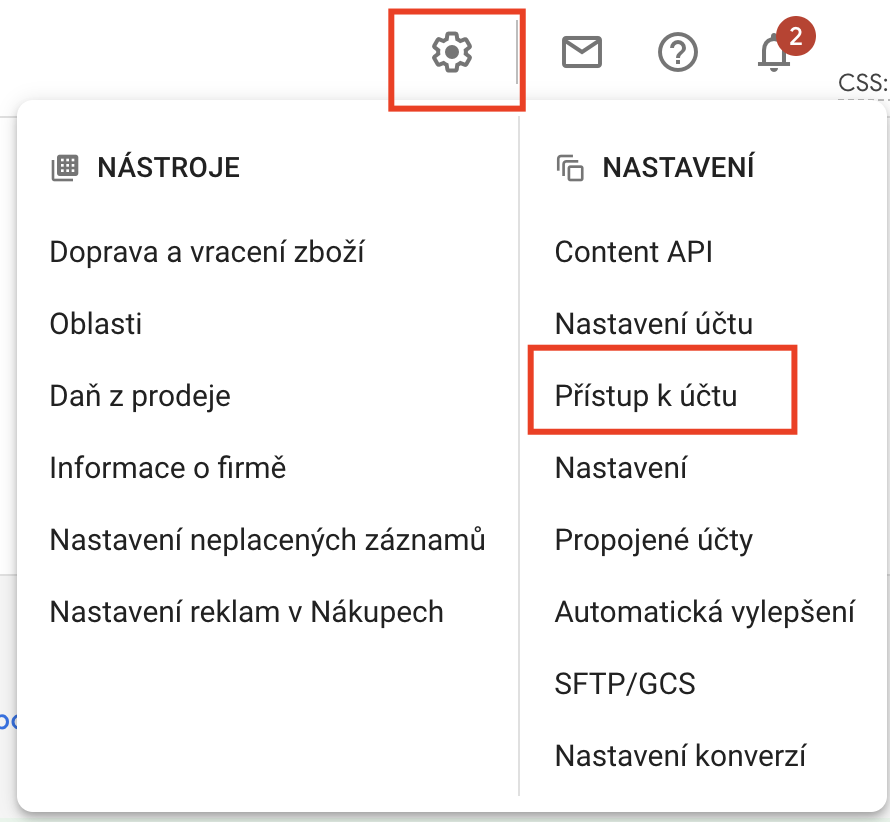Open Nastavení reklam v Nákupech
This screenshot has height=822, width=890.
pyautogui.click(x=246, y=612)
